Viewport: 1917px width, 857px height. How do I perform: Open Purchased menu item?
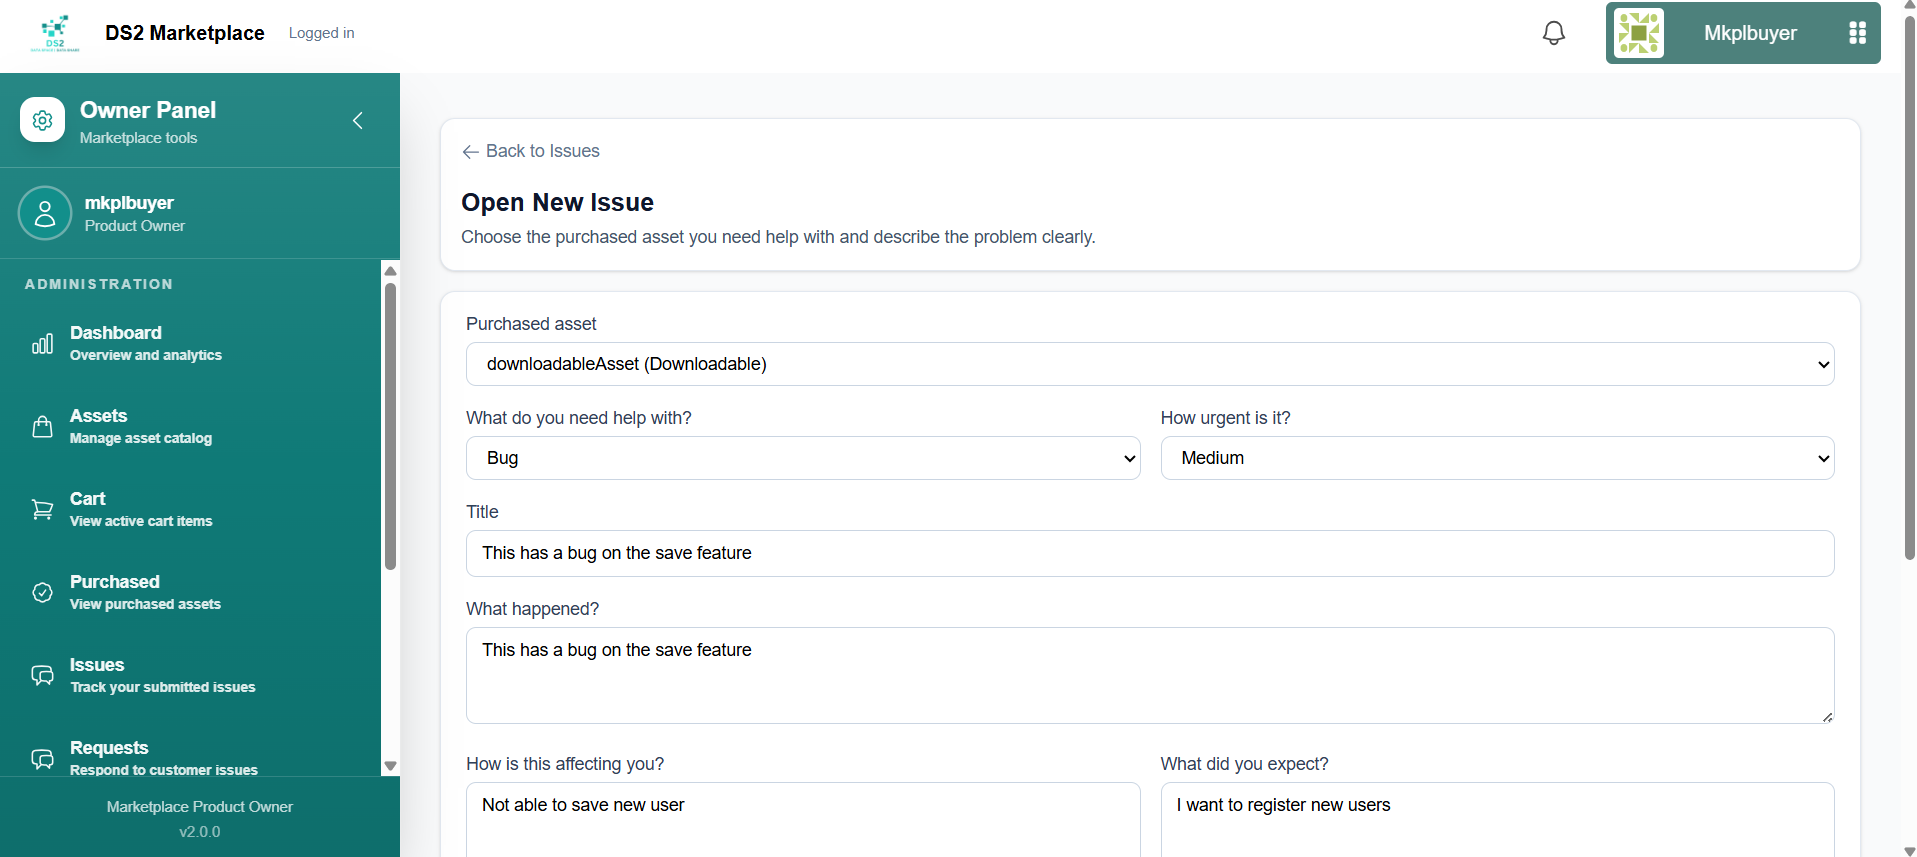190,592
